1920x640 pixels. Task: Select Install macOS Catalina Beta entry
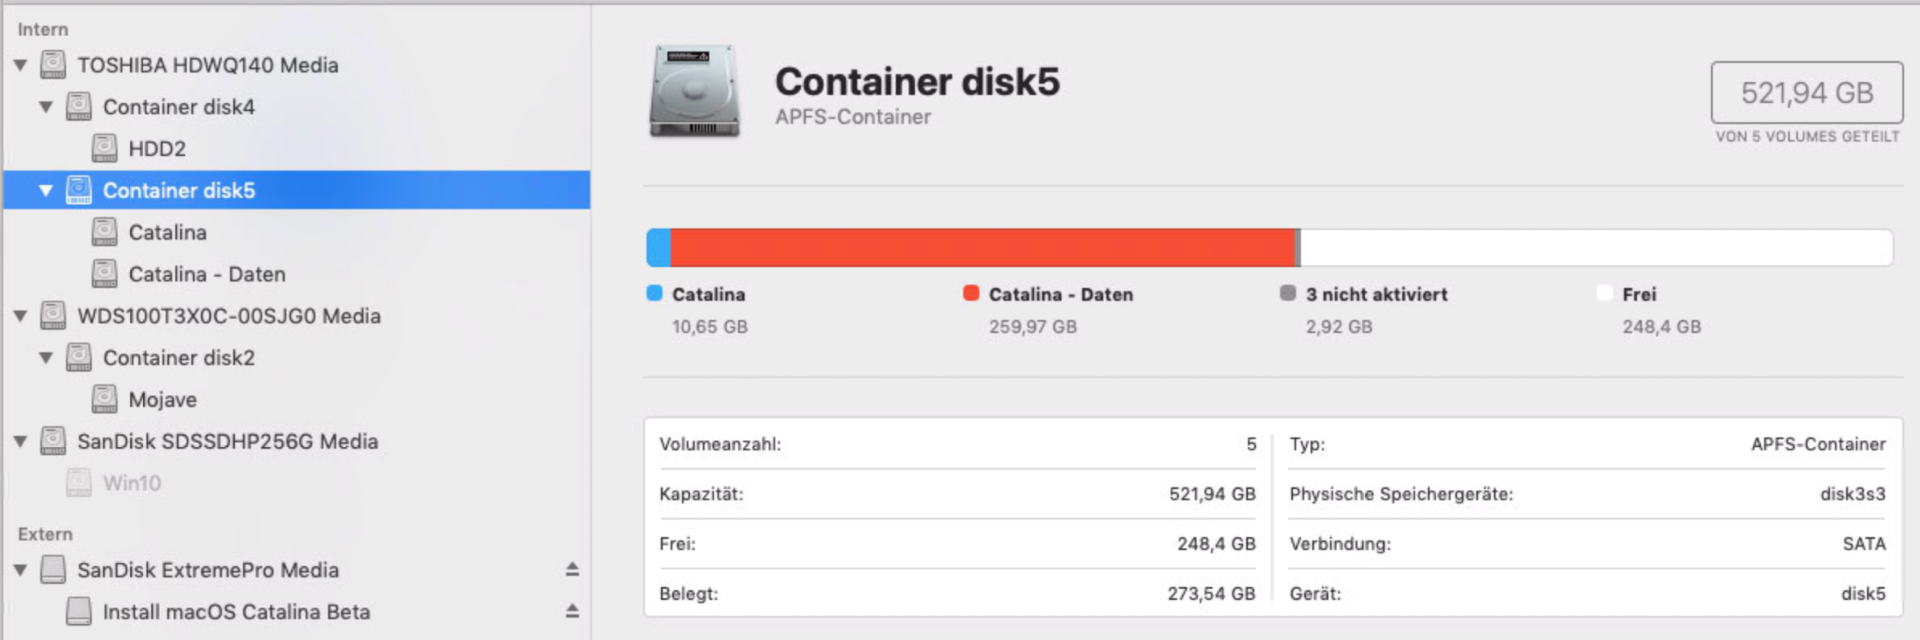coord(236,612)
